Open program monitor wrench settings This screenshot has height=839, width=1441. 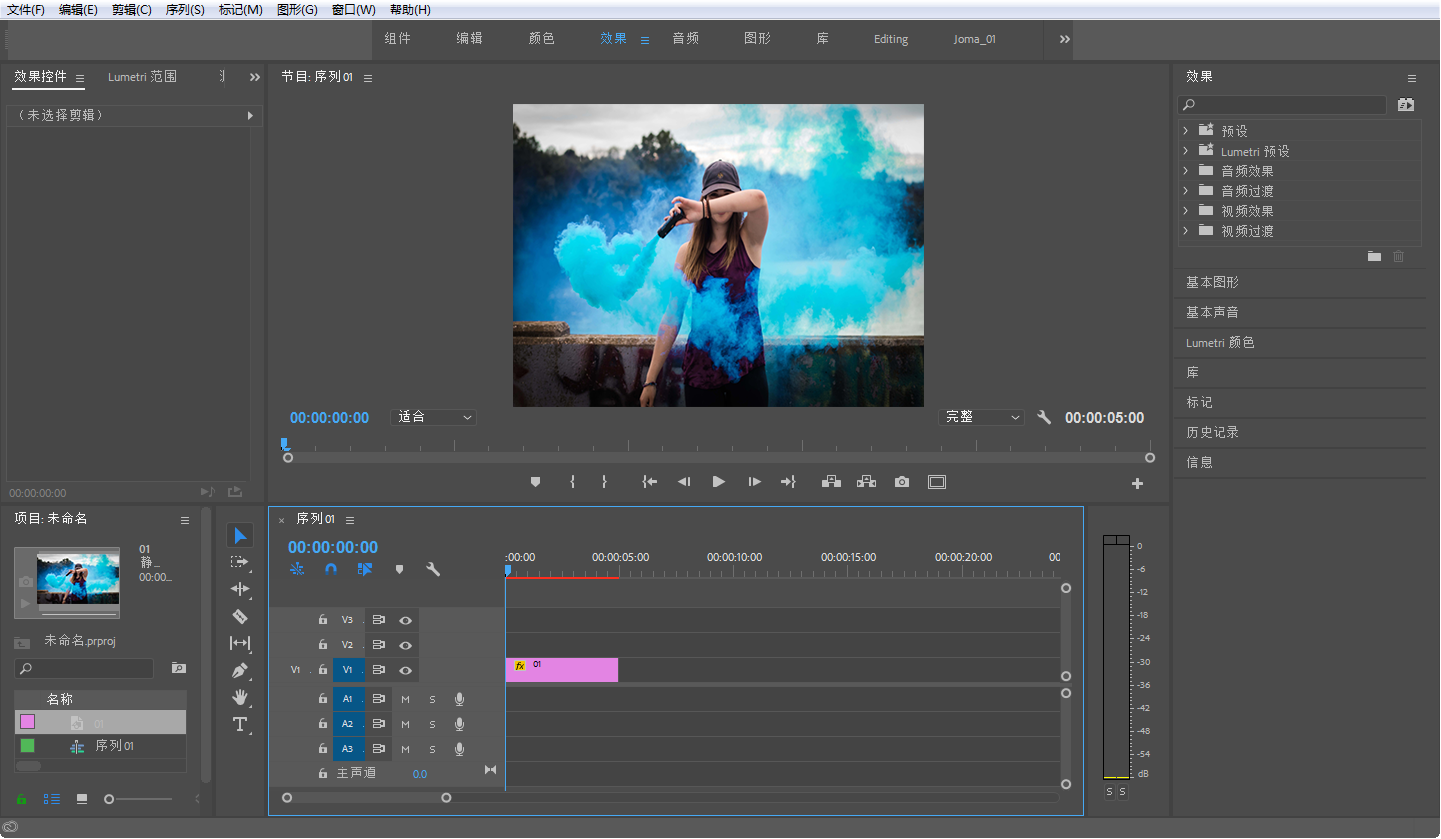(x=1044, y=418)
